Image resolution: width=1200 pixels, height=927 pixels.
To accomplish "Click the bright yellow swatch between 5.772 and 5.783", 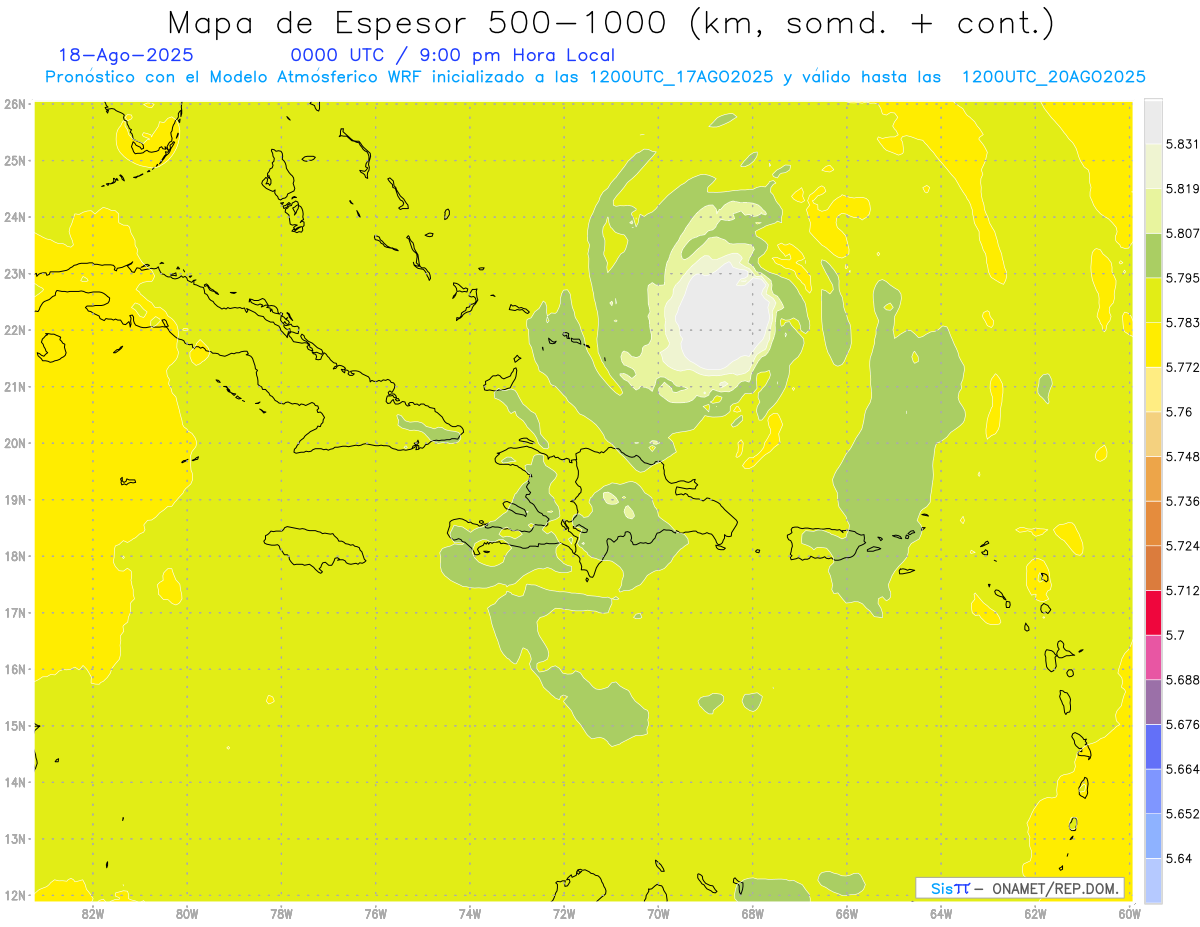I will coord(1153,344).
